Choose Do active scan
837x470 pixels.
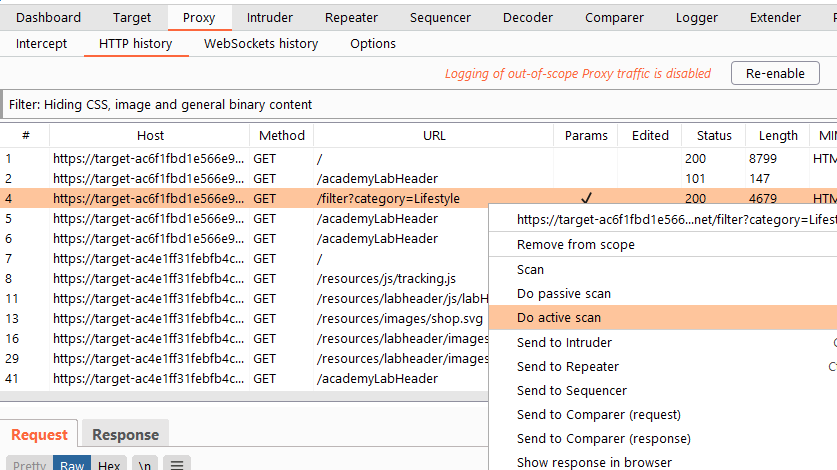click(663, 318)
